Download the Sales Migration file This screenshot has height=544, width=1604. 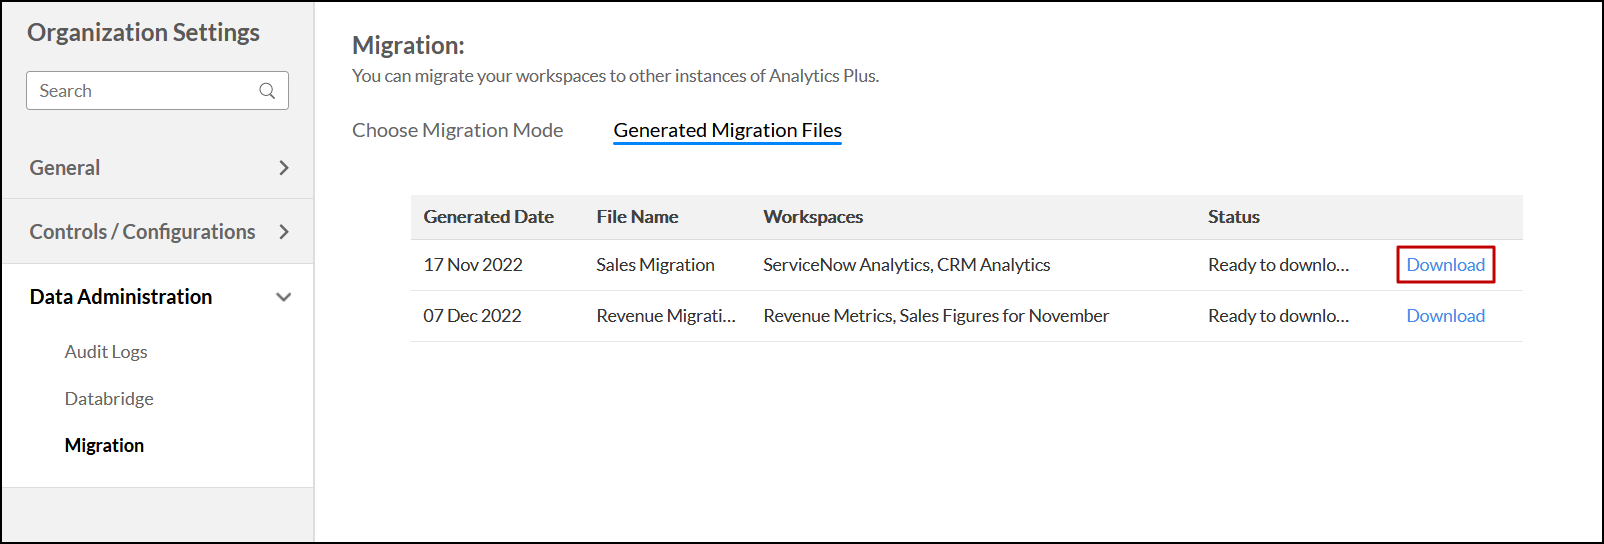pyautogui.click(x=1445, y=265)
